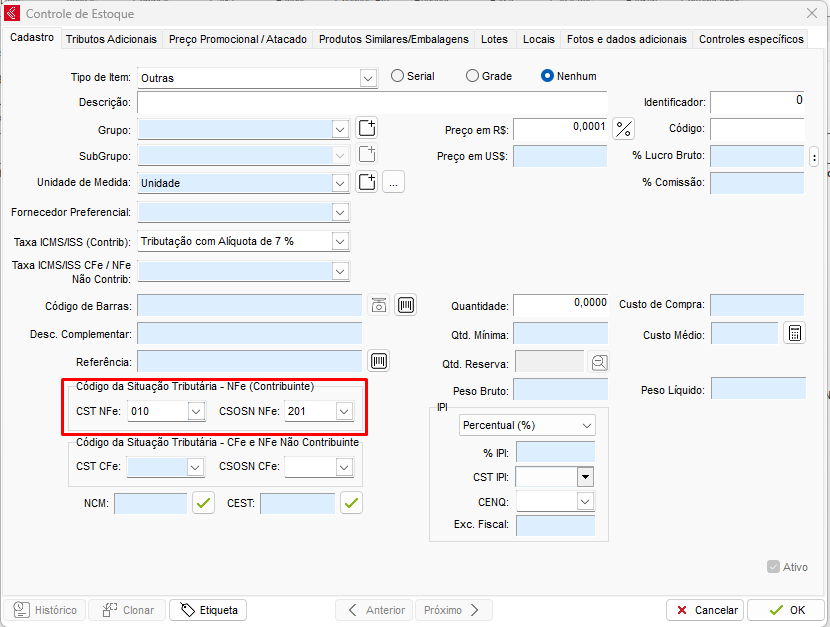Click the camera icon next to Código de Barras
The height and width of the screenshot is (627, 830).
[x=378, y=305]
